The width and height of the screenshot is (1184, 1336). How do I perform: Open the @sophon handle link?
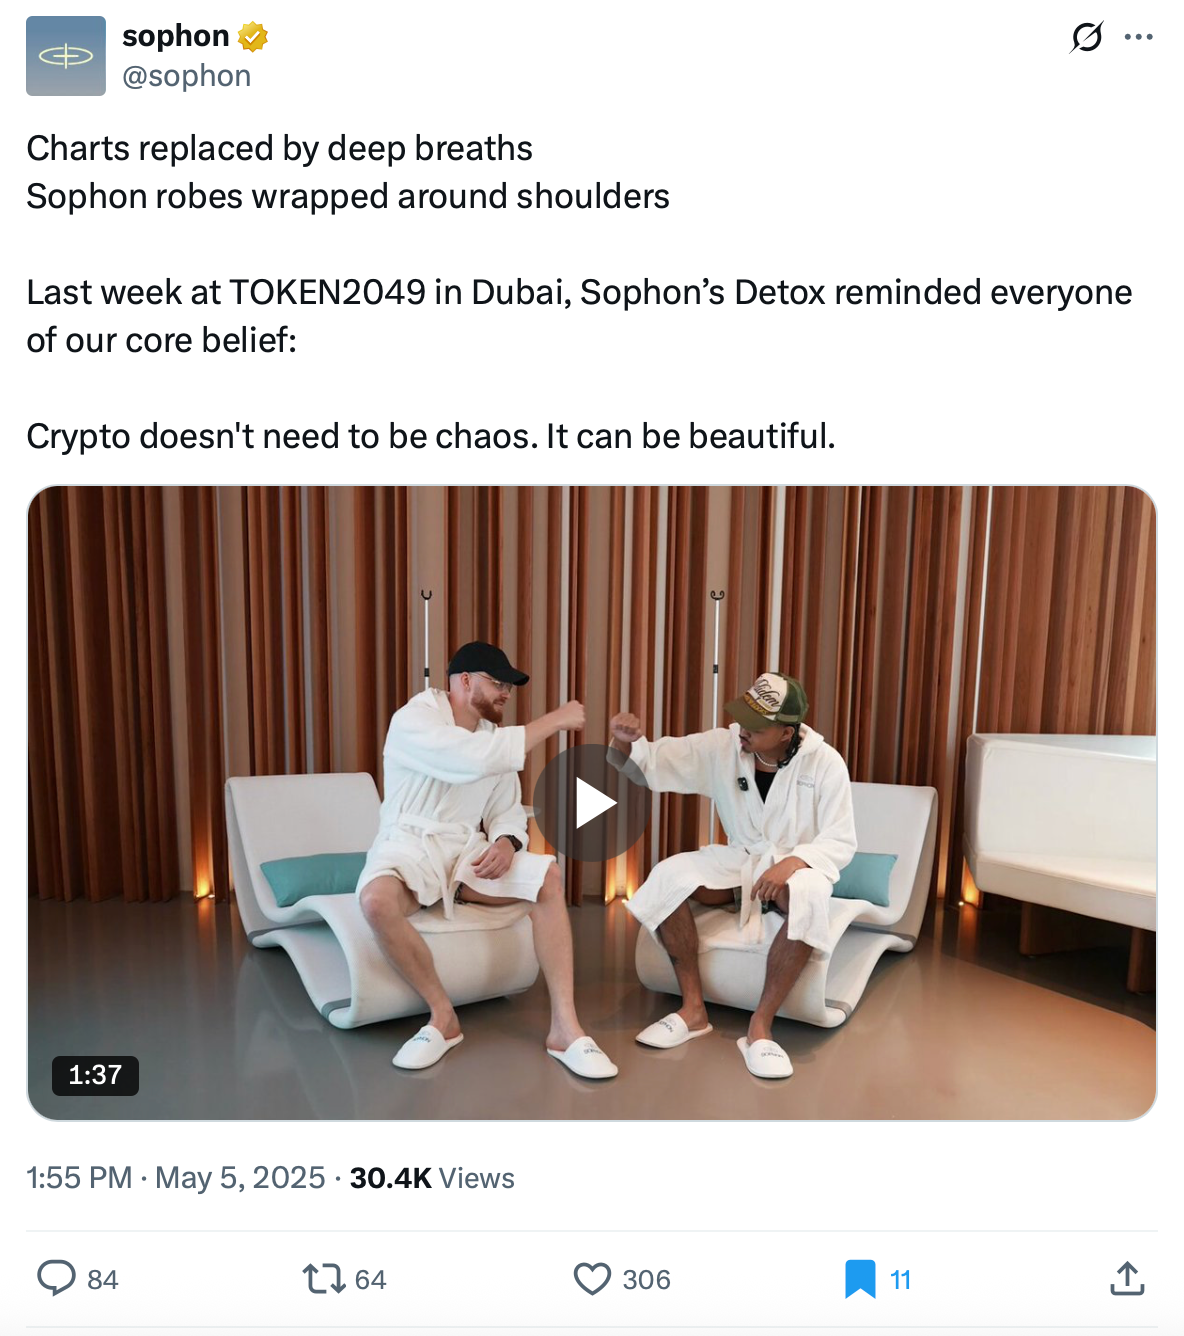[186, 76]
